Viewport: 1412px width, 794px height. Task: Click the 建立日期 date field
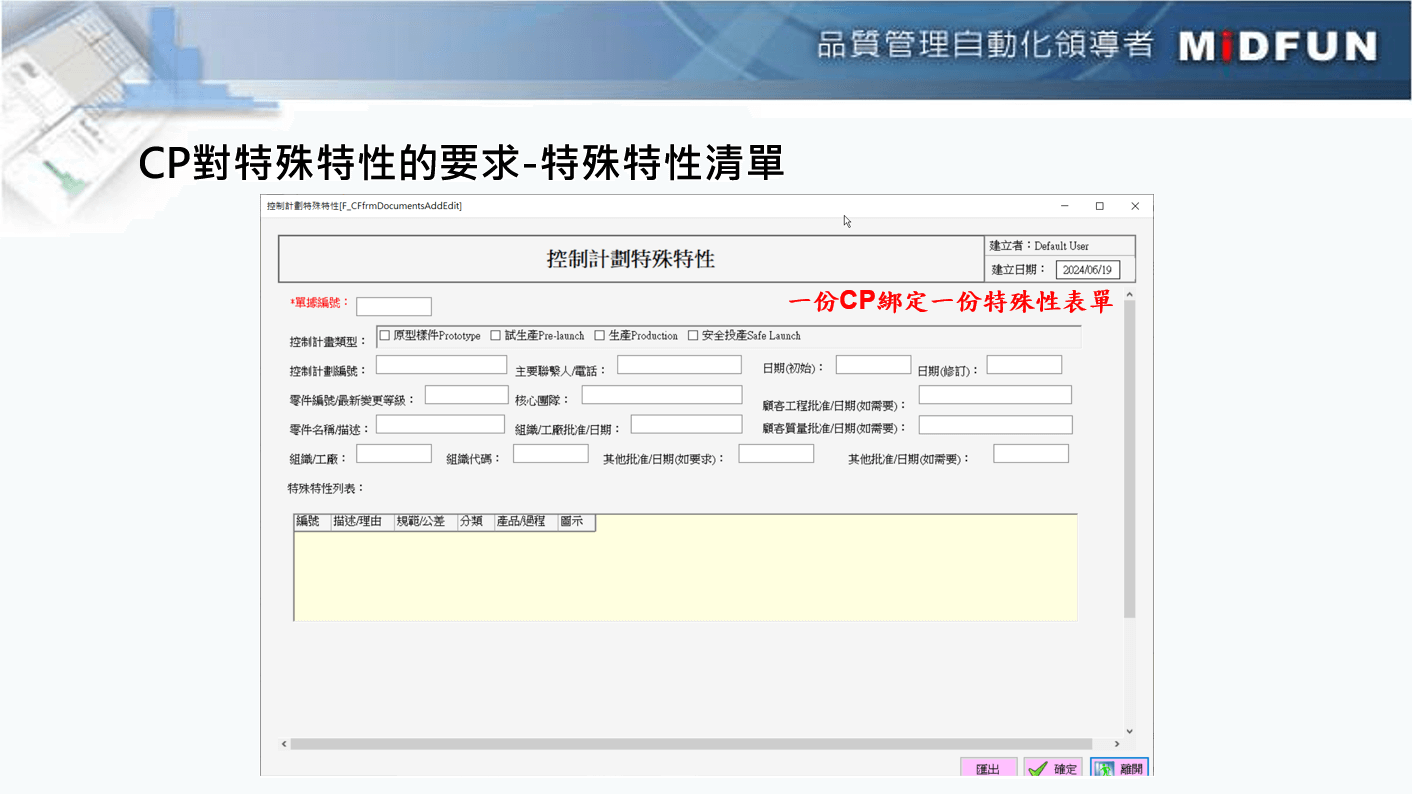1088,270
